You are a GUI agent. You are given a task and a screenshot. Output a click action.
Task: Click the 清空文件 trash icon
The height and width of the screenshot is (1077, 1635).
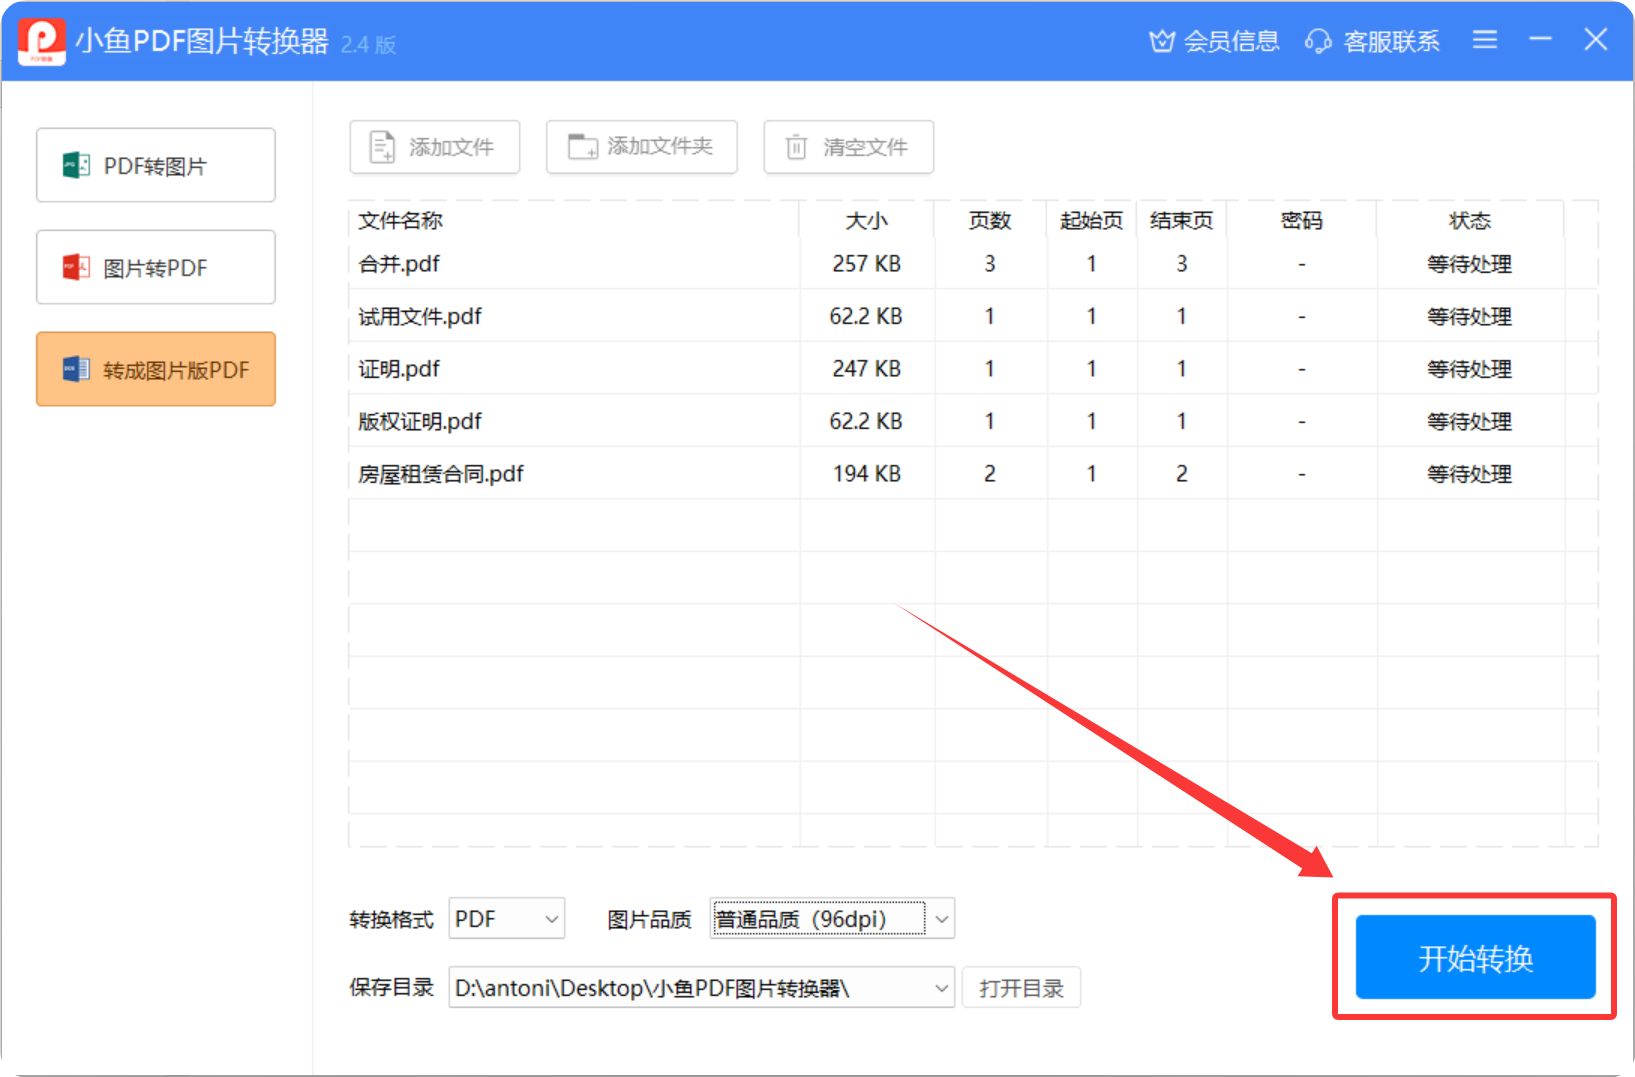point(795,146)
